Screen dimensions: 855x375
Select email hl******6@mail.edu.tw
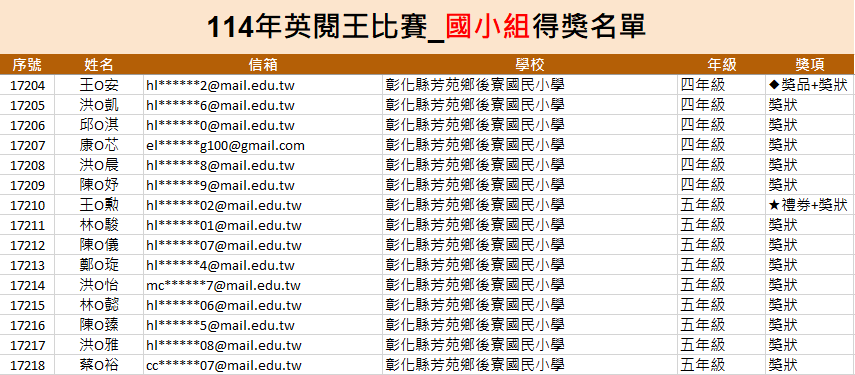click(x=220, y=106)
